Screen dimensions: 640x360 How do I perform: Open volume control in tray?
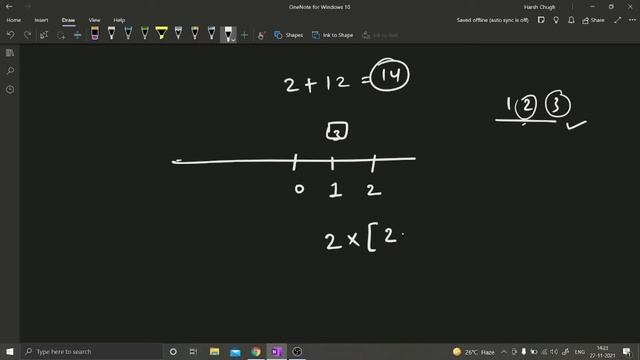point(554,352)
